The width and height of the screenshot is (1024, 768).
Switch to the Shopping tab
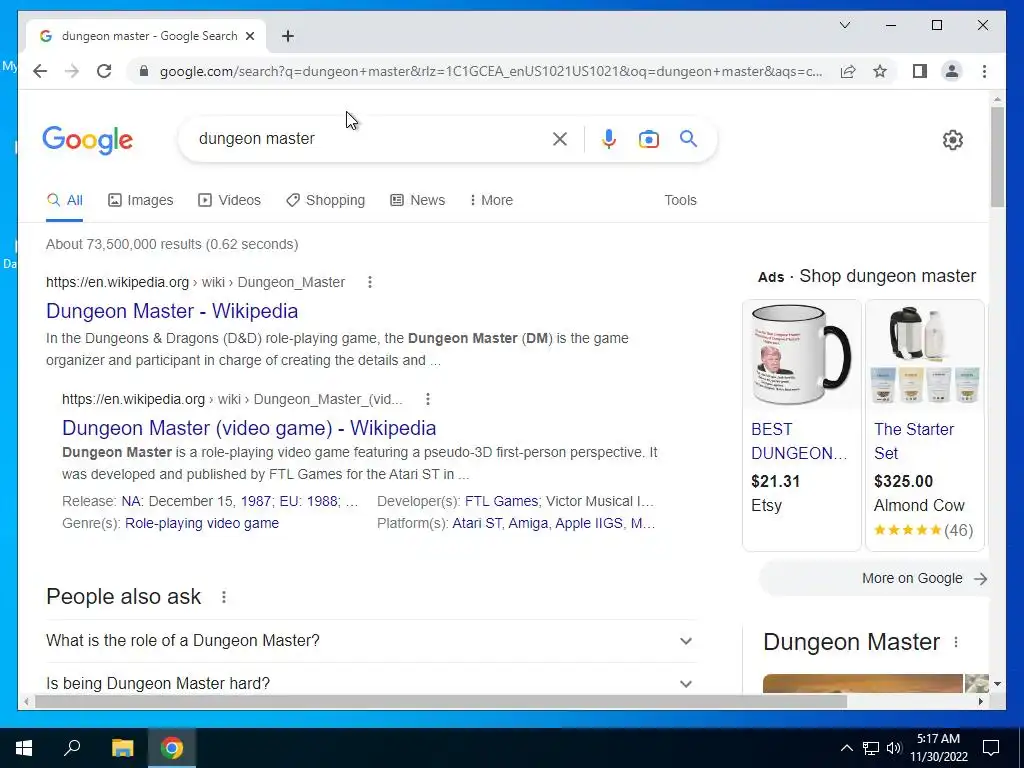pyautogui.click(x=325, y=200)
